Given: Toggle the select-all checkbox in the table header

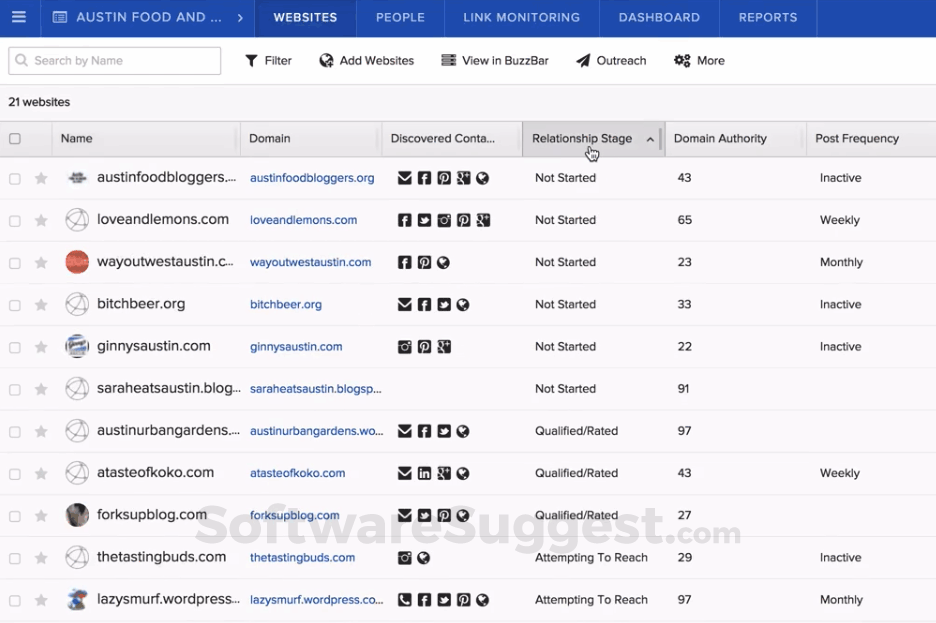Looking at the screenshot, I should [x=13, y=139].
